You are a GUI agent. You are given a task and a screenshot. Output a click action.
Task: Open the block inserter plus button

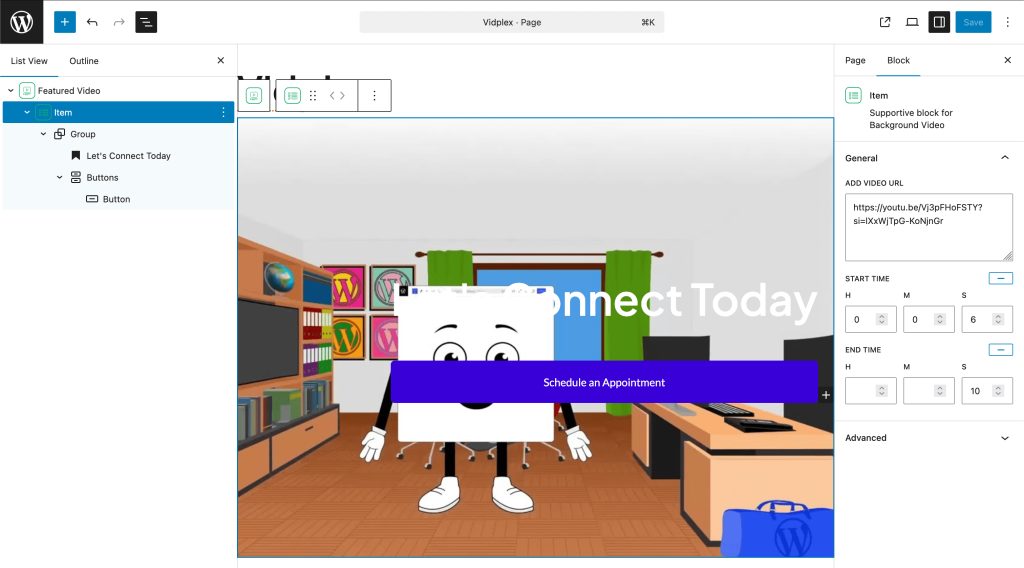65,22
